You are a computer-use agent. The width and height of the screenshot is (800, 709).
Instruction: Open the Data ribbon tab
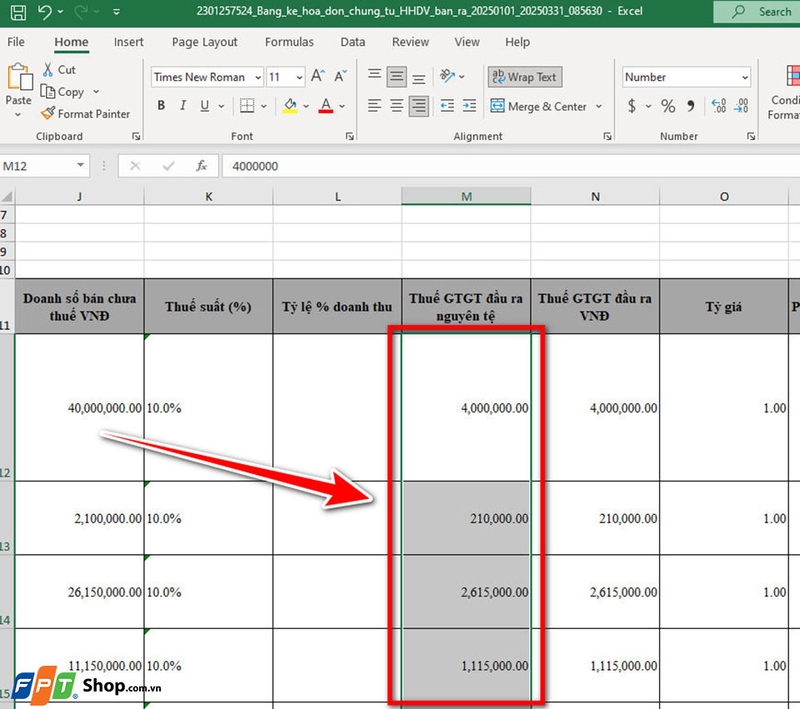coord(352,42)
